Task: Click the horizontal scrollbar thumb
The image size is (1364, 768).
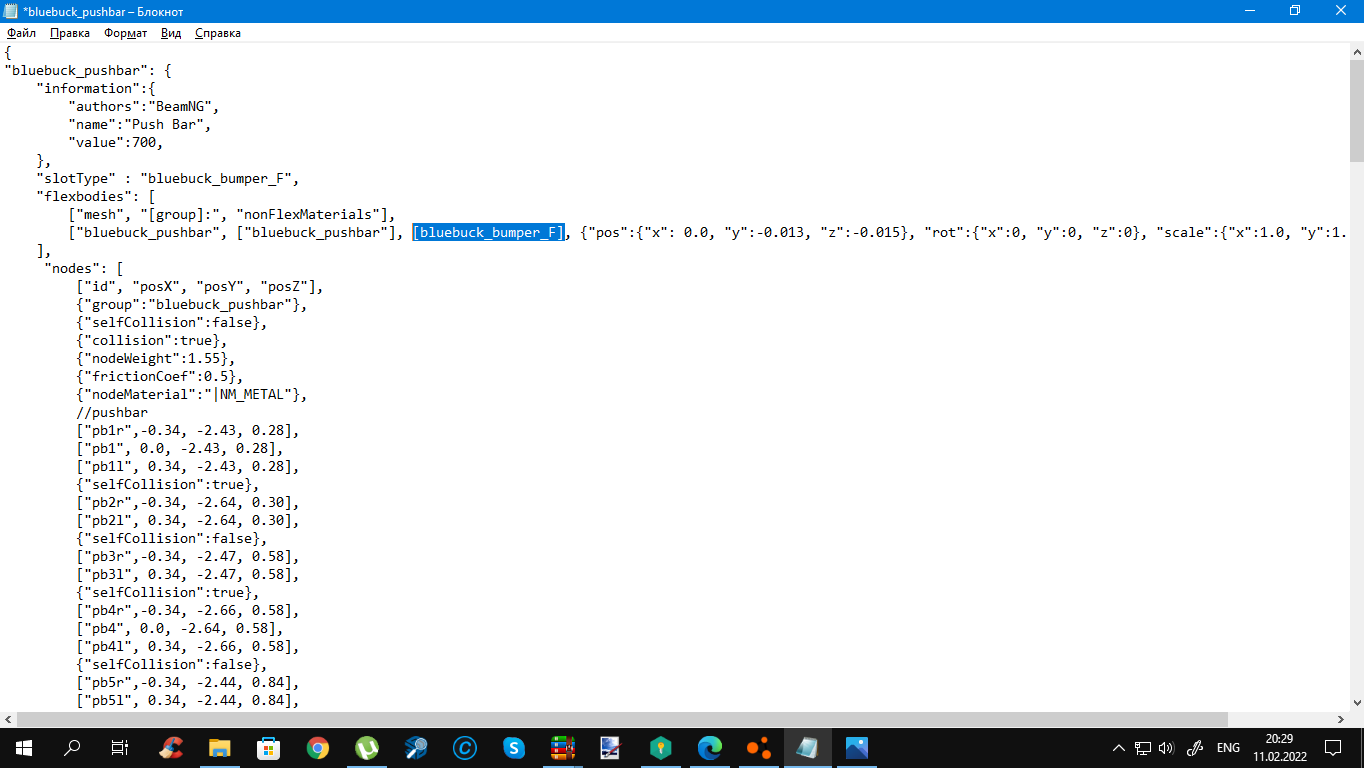Action: coord(623,720)
